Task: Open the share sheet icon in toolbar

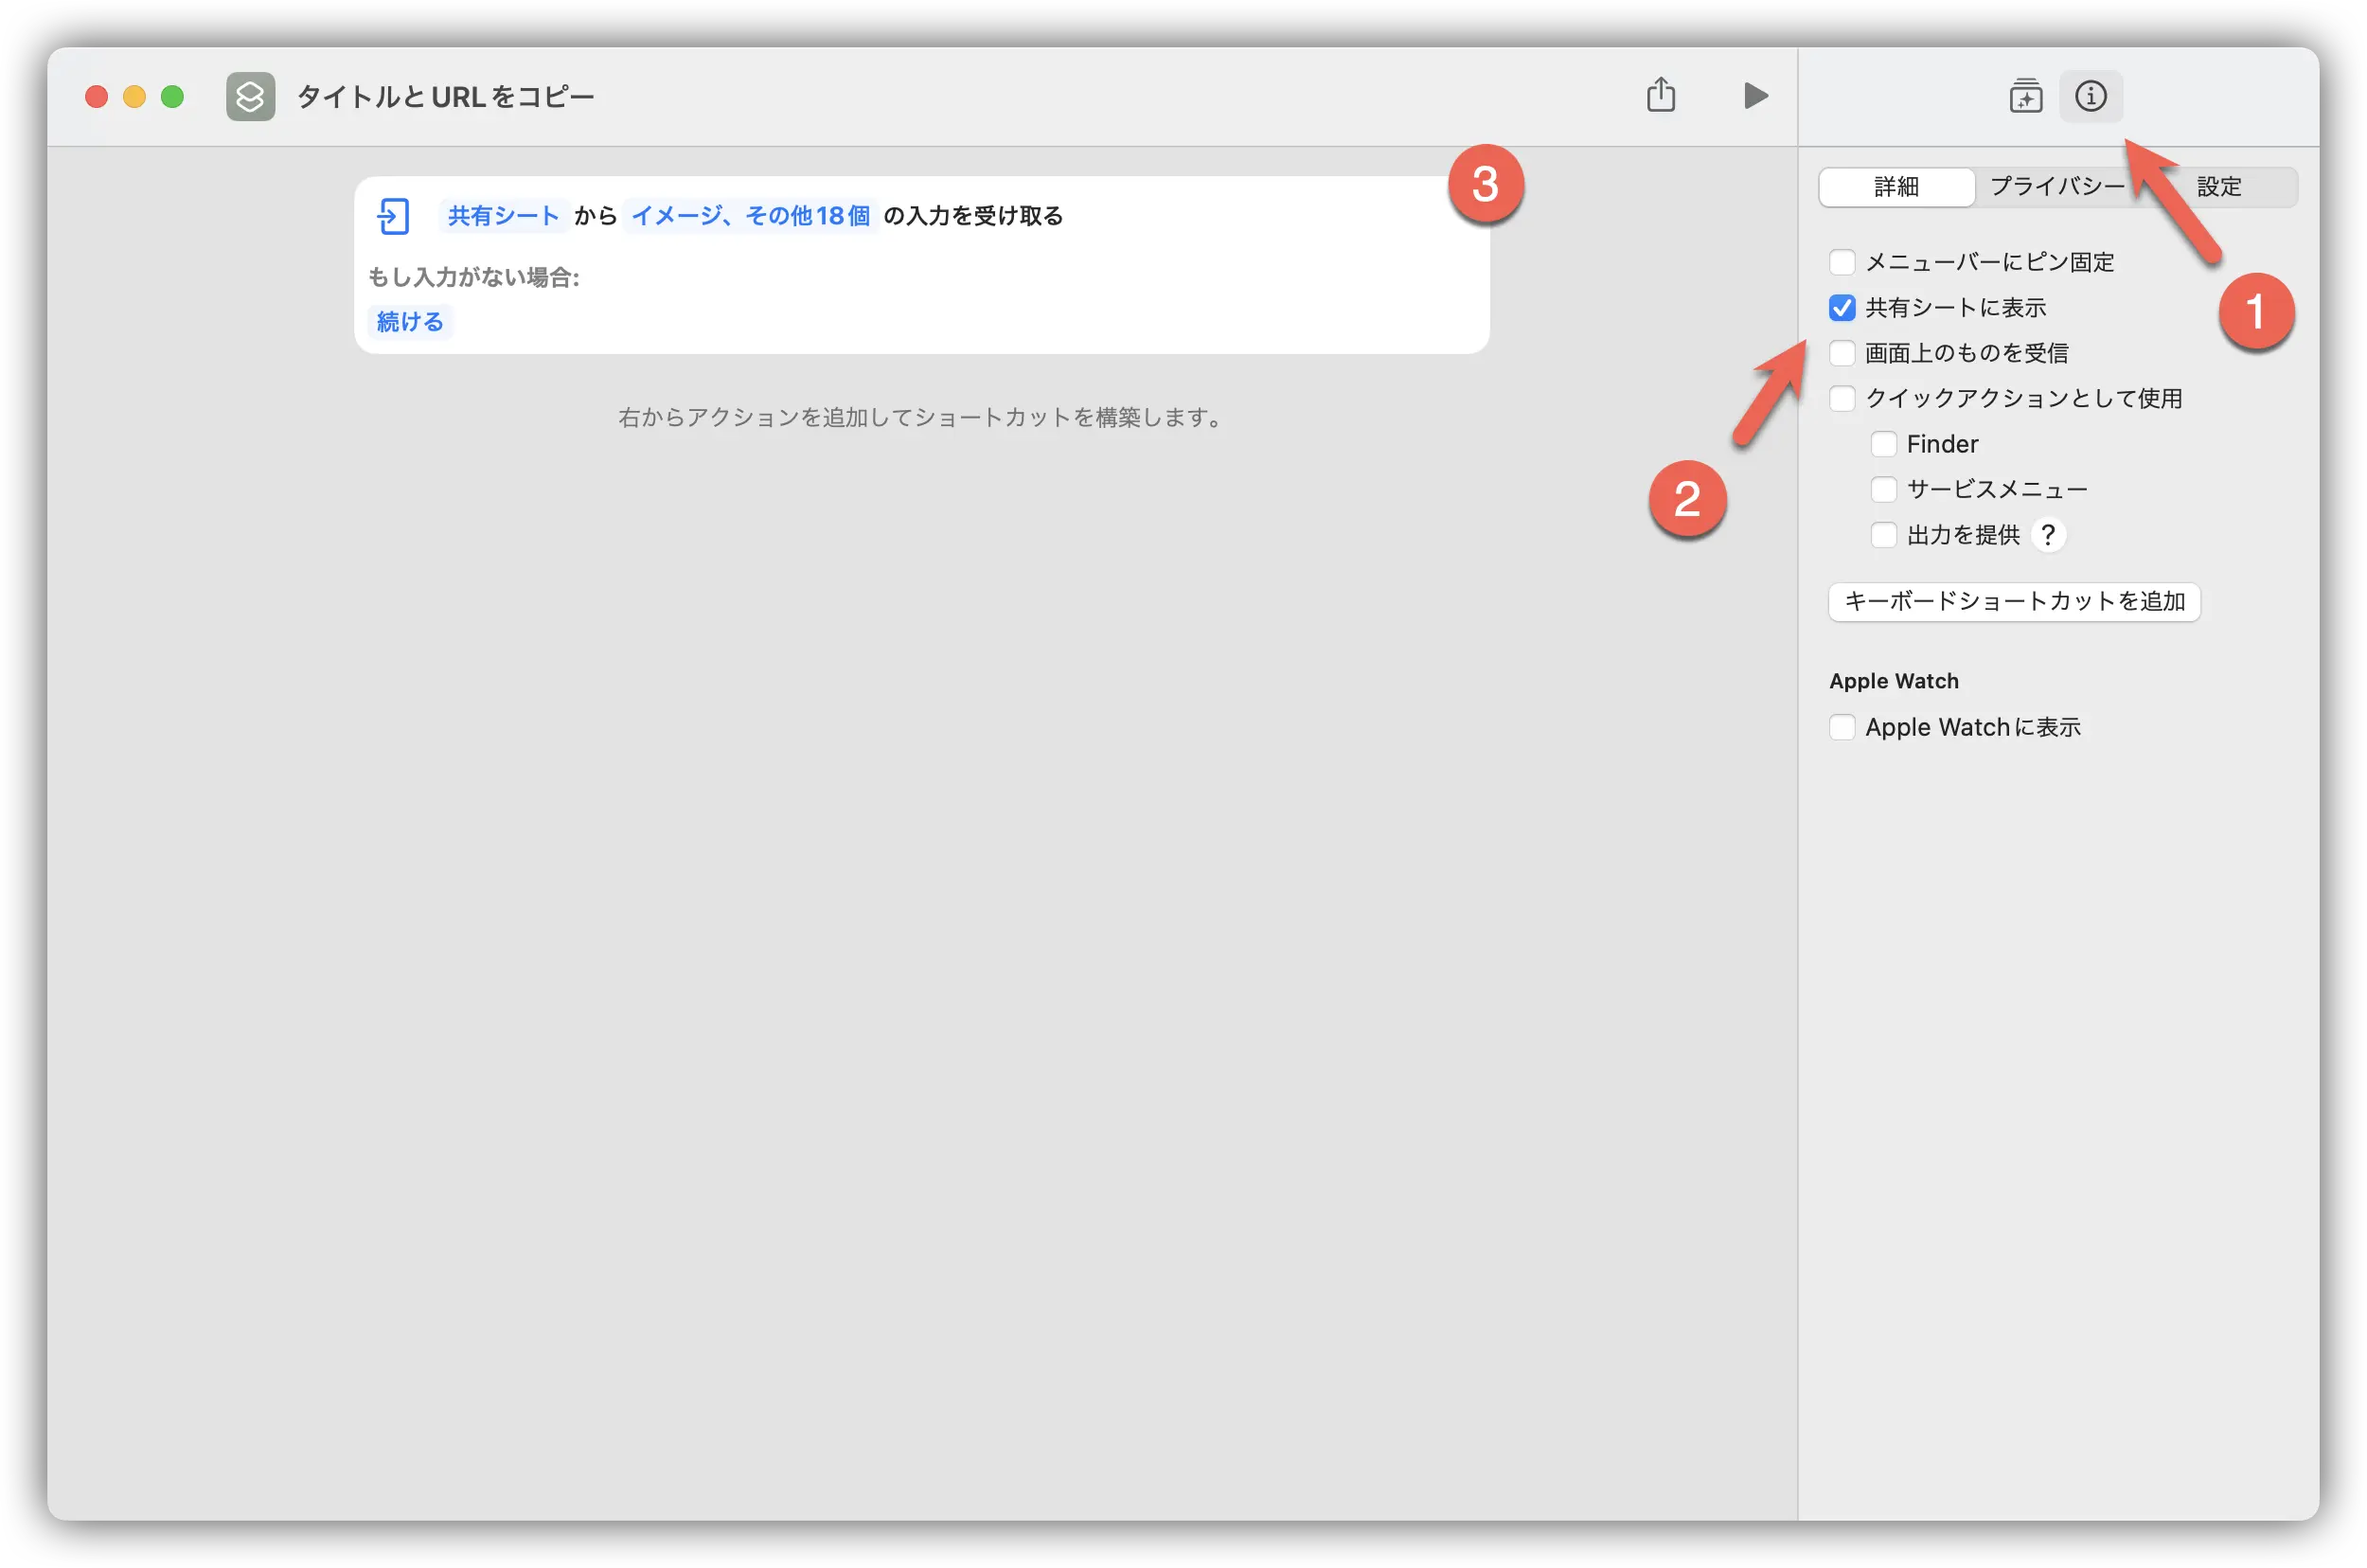Action: [x=1662, y=95]
